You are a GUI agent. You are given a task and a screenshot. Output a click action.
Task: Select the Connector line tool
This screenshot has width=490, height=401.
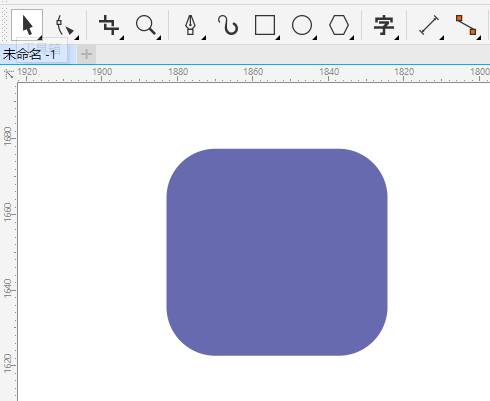pos(466,25)
